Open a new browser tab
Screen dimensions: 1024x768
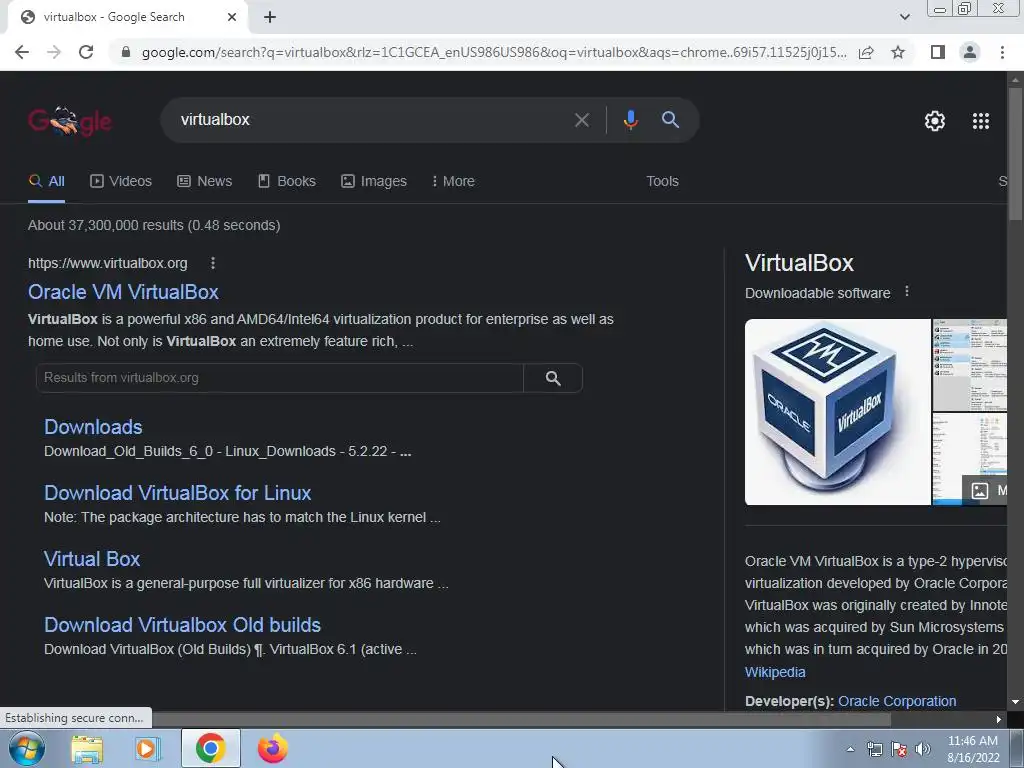[x=270, y=17]
